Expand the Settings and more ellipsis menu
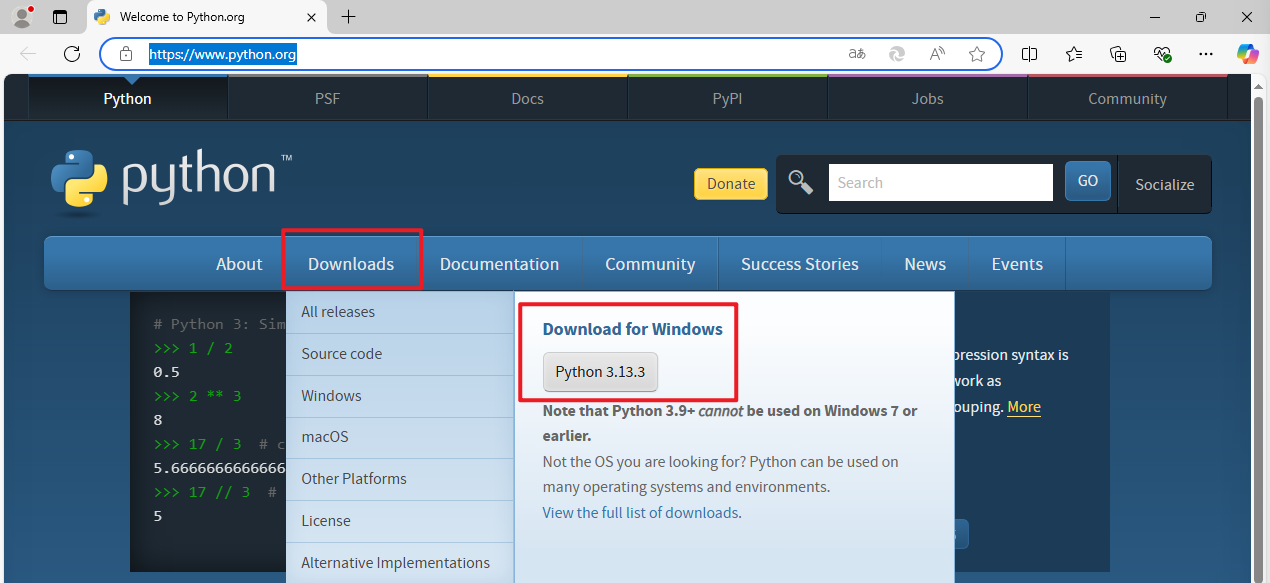The height and width of the screenshot is (583, 1270). tap(1204, 54)
